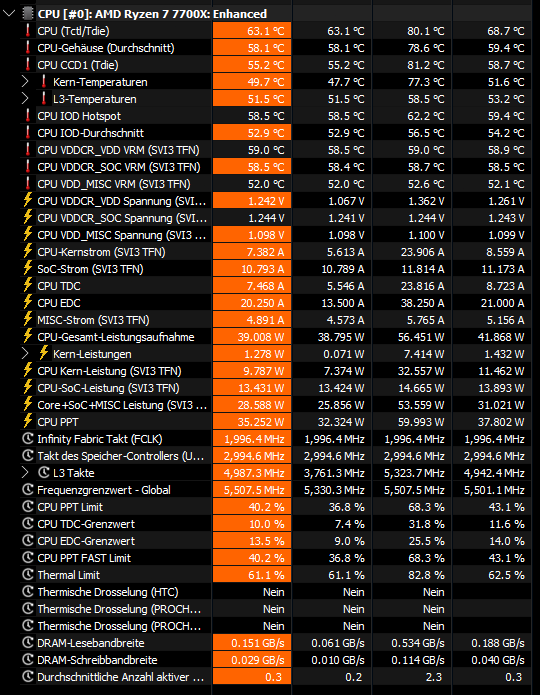Click lightning icon beside SoC-Strom
The height and width of the screenshot is (695, 540).
tap(27, 269)
